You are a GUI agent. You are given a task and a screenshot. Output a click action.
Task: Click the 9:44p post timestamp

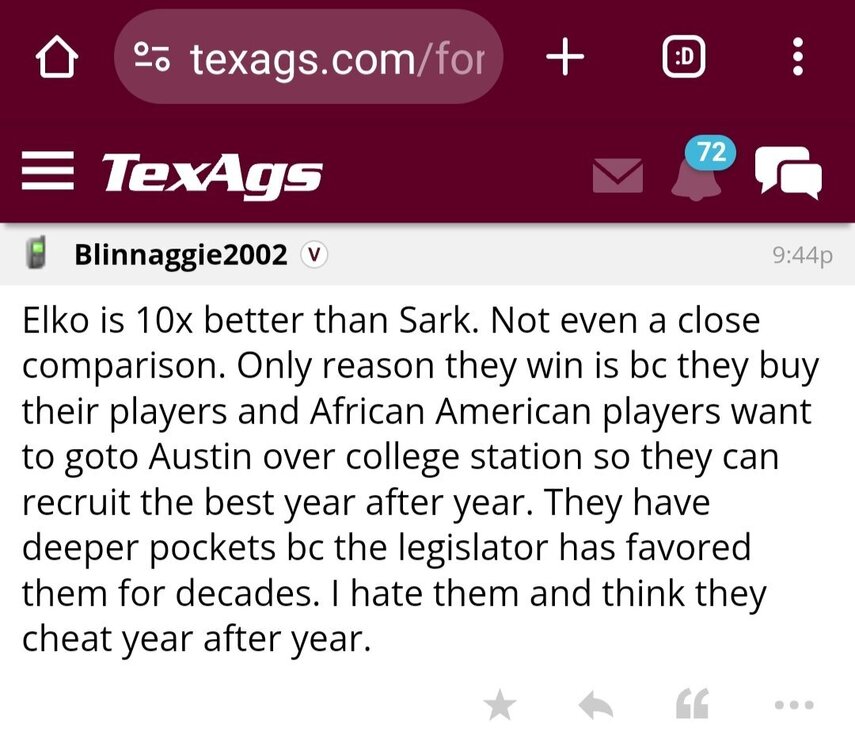[802, 255]
